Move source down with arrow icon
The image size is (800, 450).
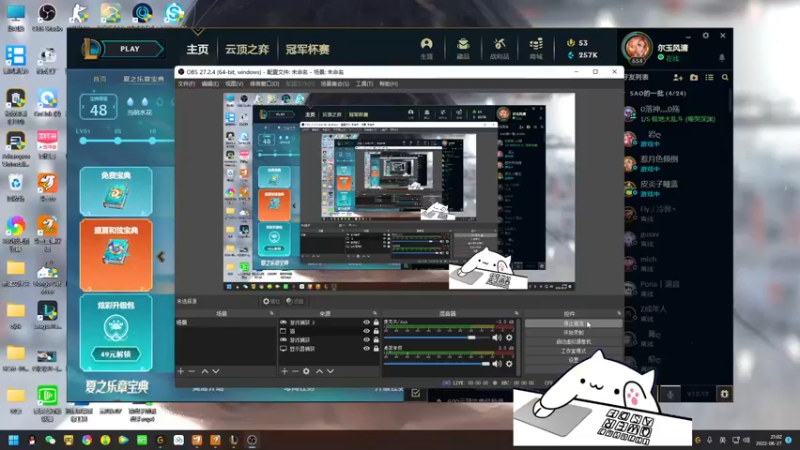[331, 371]
